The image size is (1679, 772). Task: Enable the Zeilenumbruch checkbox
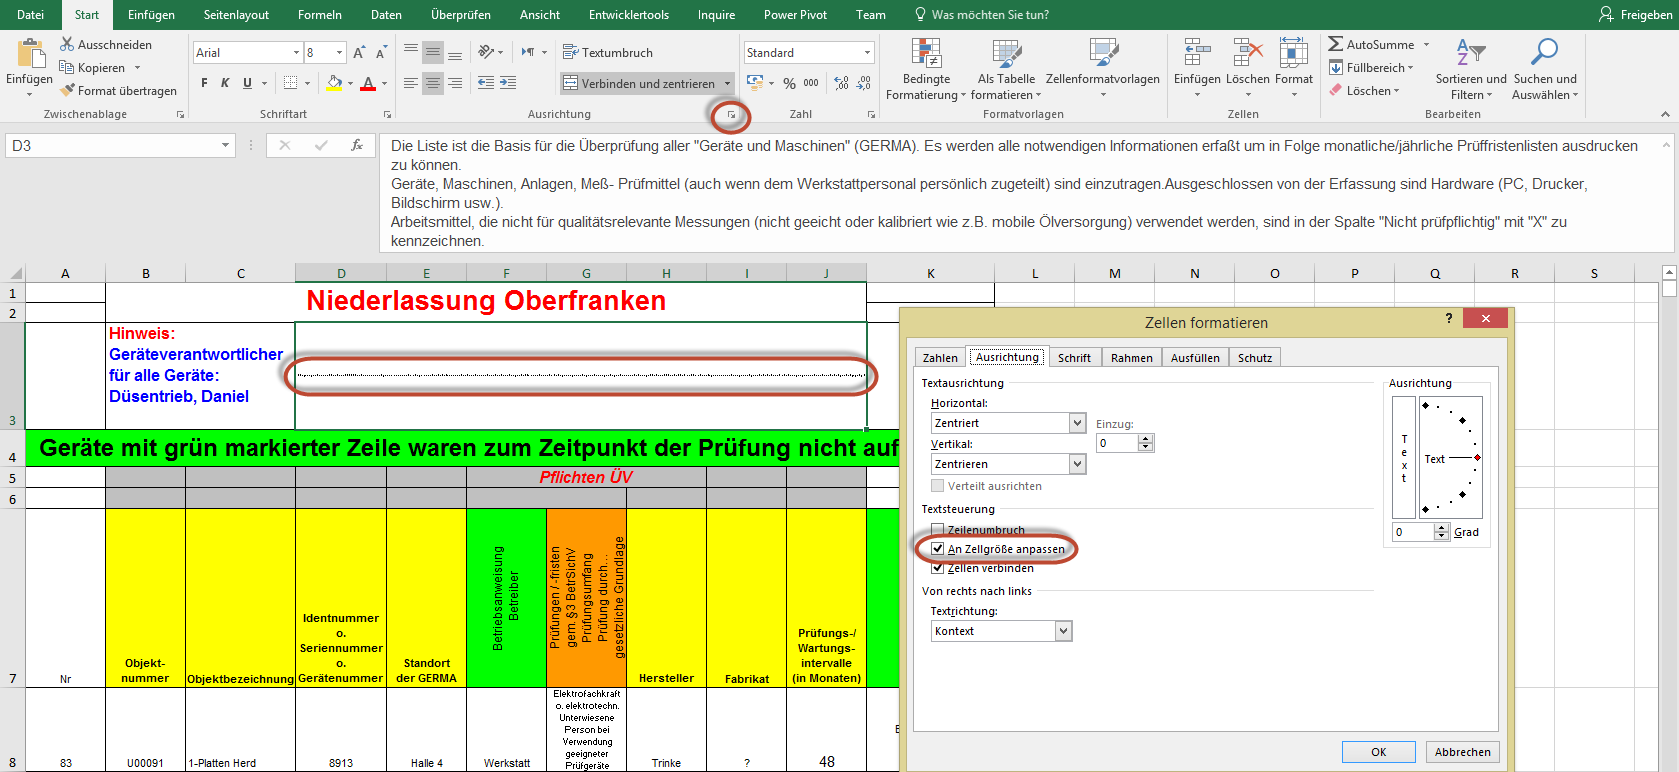click(938, 530)
